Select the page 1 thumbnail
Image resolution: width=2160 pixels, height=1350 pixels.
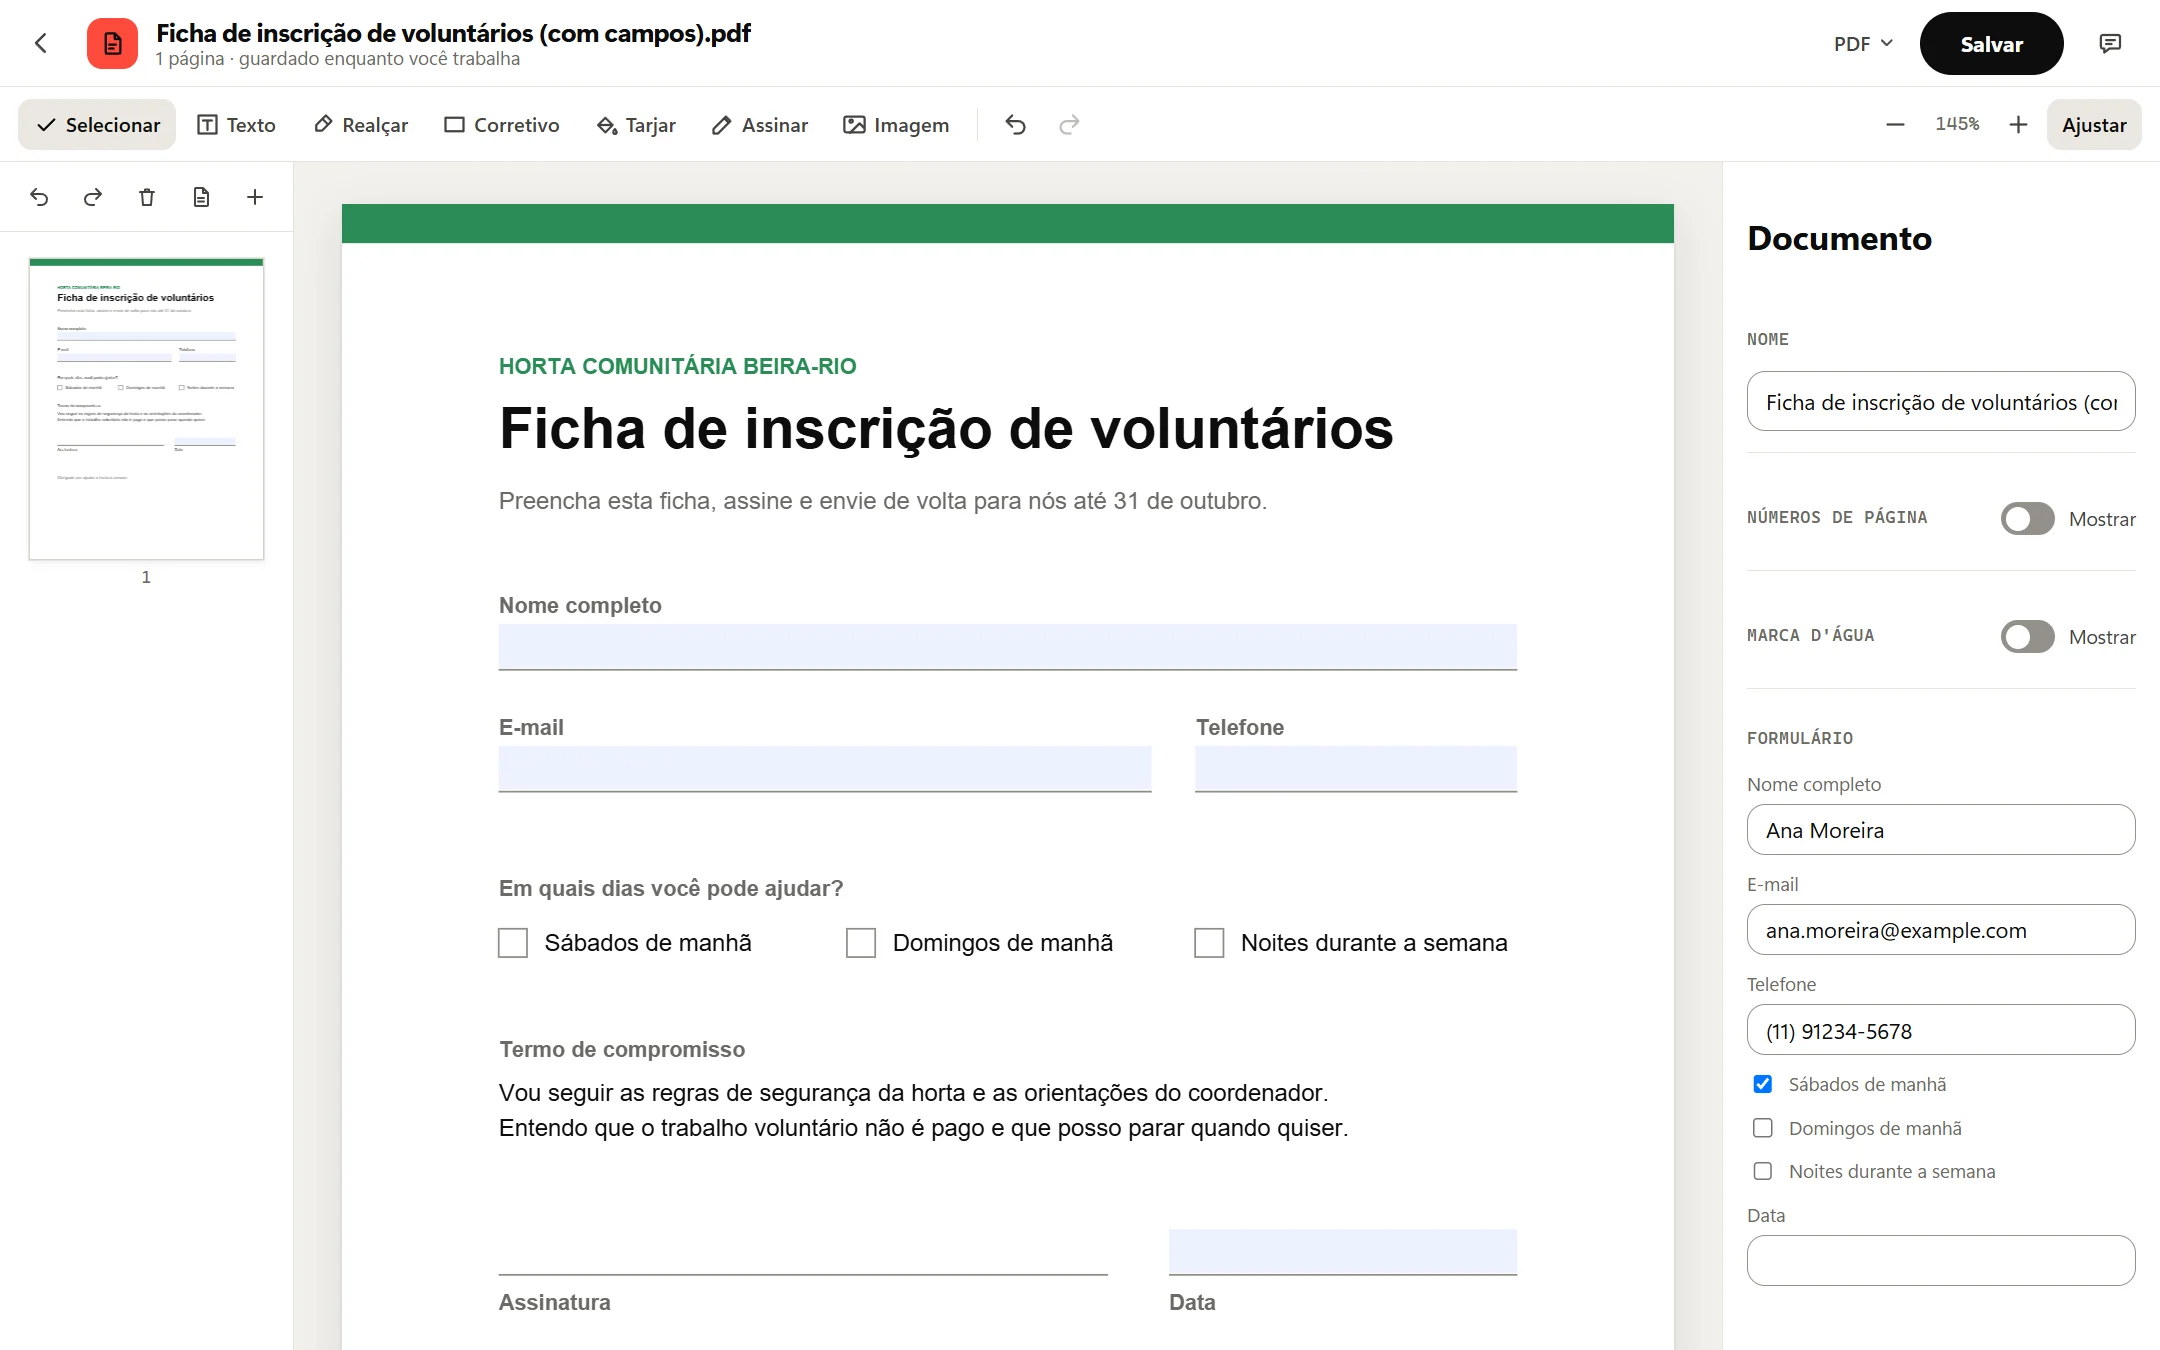click(146, 409)
